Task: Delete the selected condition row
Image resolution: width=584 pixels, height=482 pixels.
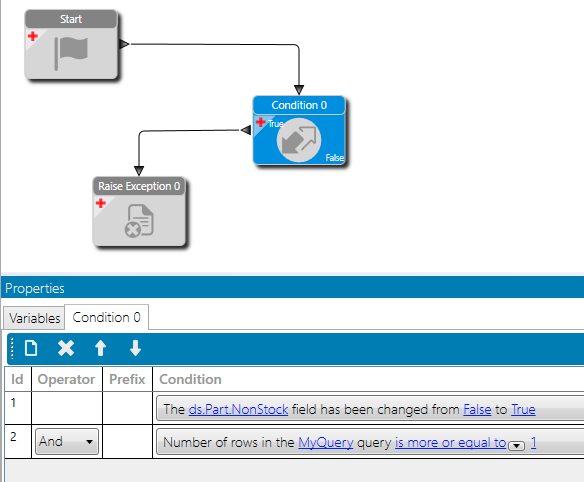Action: (66, 349)
